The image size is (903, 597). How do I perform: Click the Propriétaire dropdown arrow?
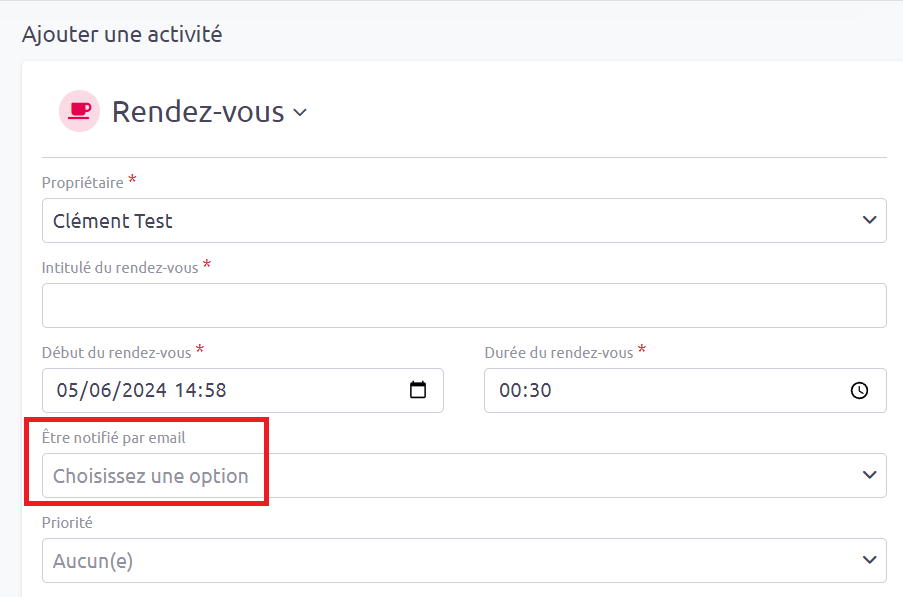tap(869, 220)
